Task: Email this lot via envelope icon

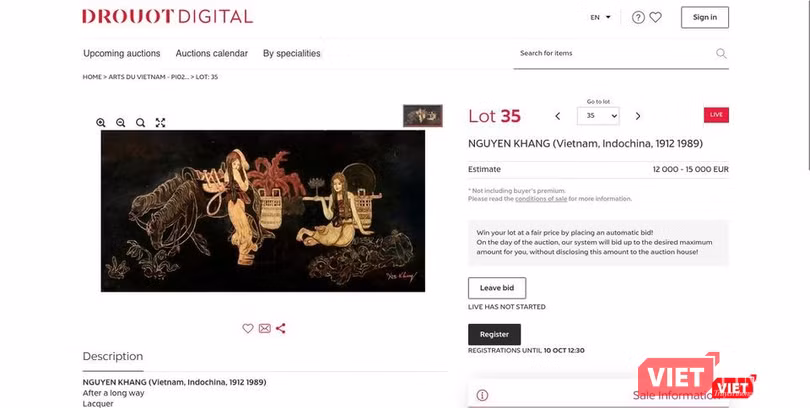Action: click(264, 328)
